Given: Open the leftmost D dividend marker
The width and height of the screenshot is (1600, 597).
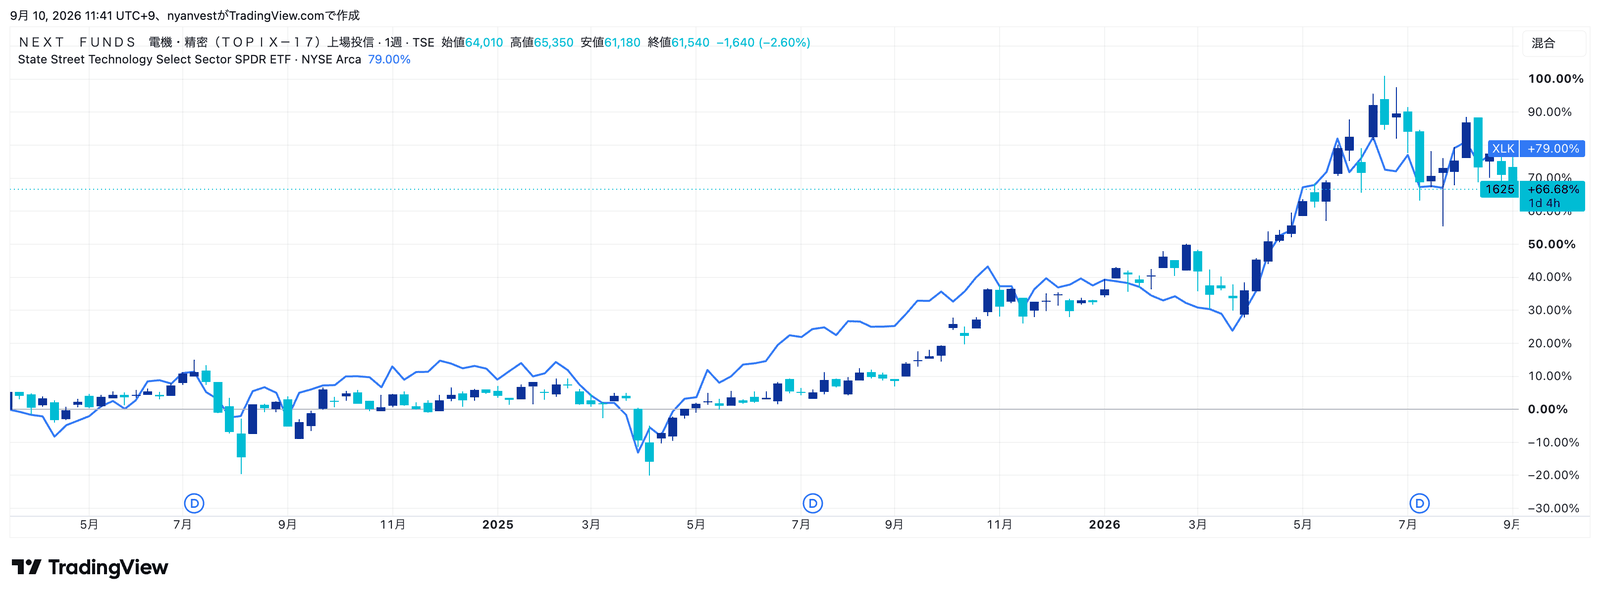Looking at the screenshot, I should (195, 503).
